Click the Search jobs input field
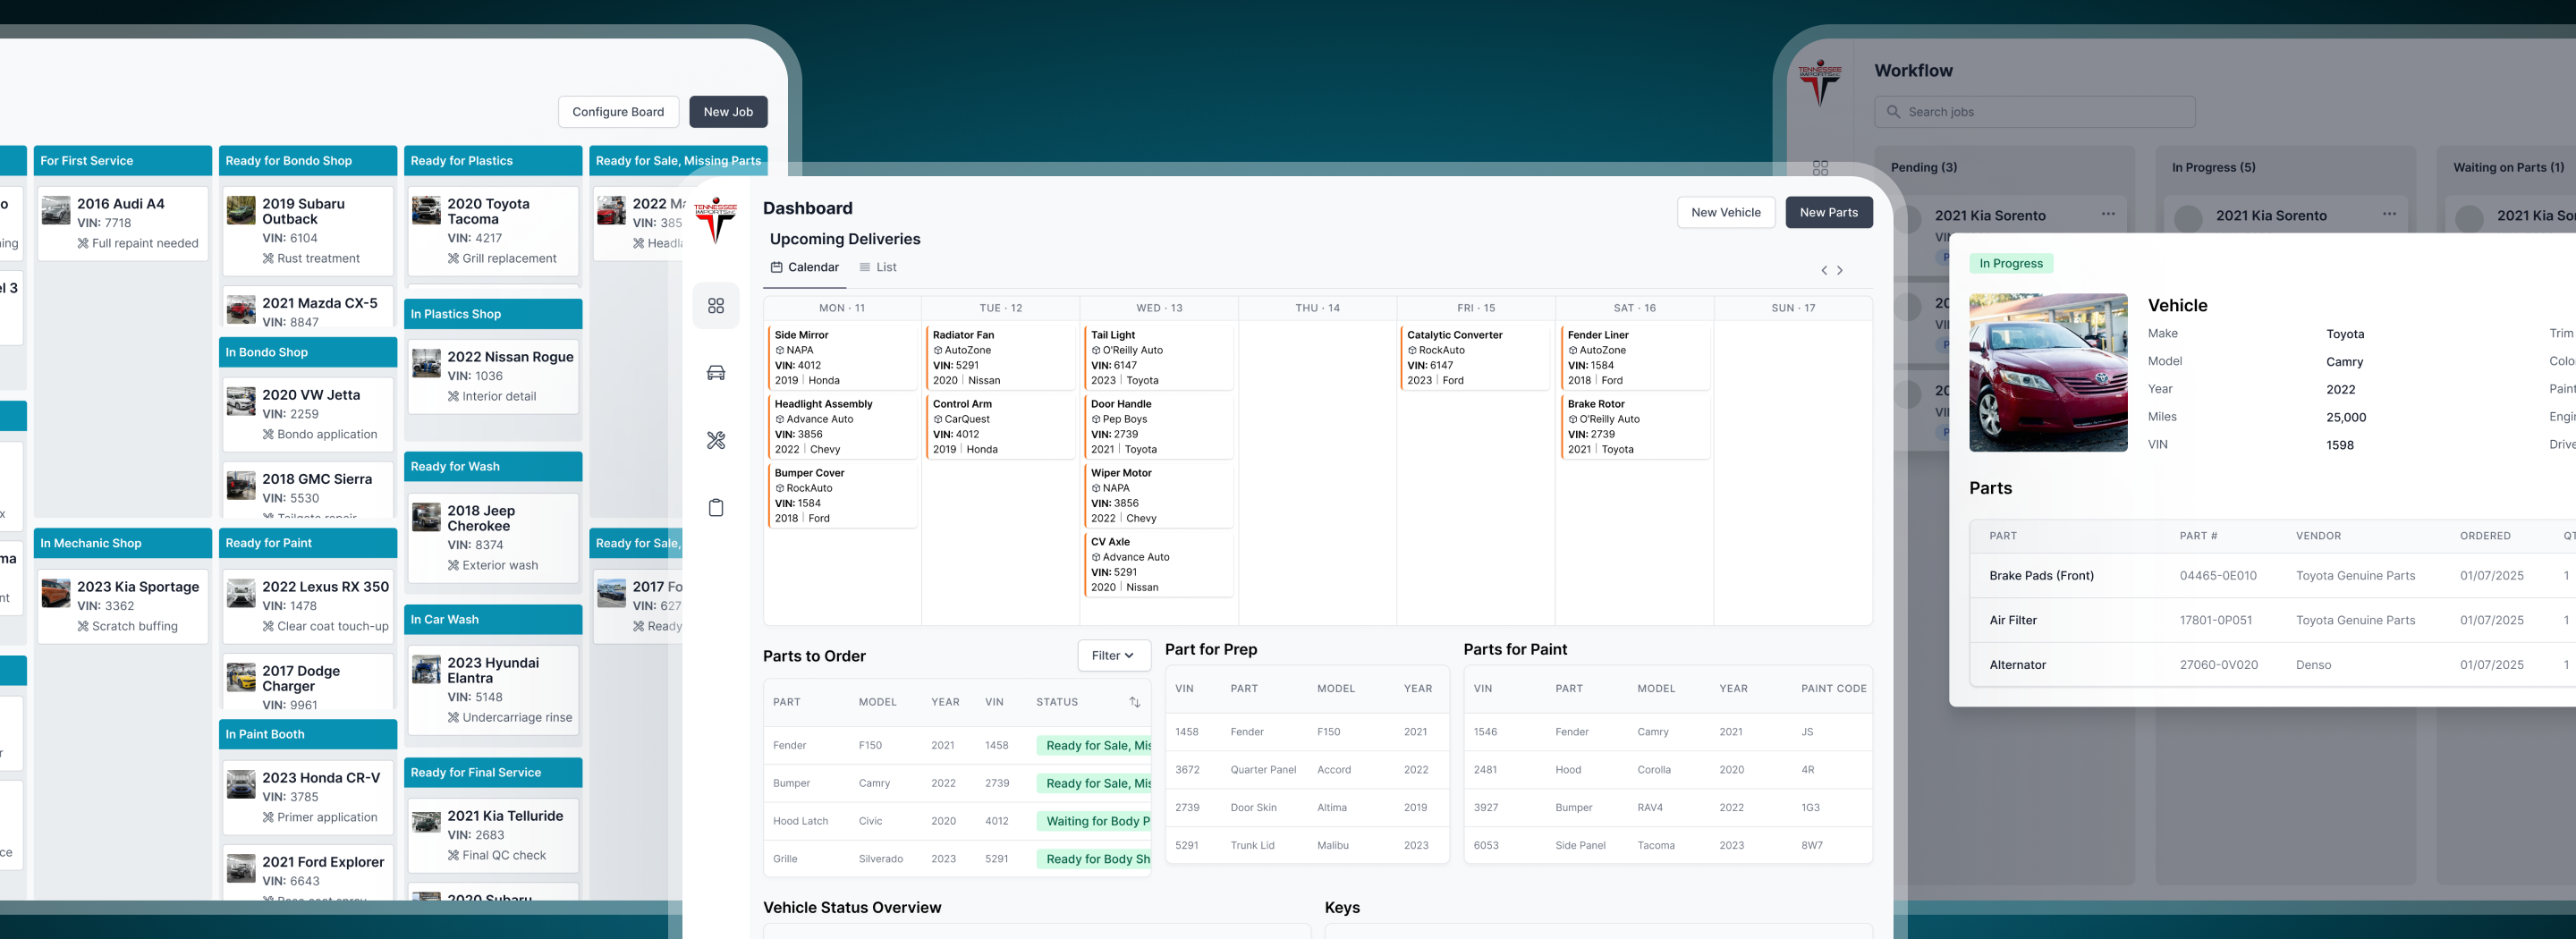The width and height of the screenshot is (2576, 939). click(x=2035, y=112)
